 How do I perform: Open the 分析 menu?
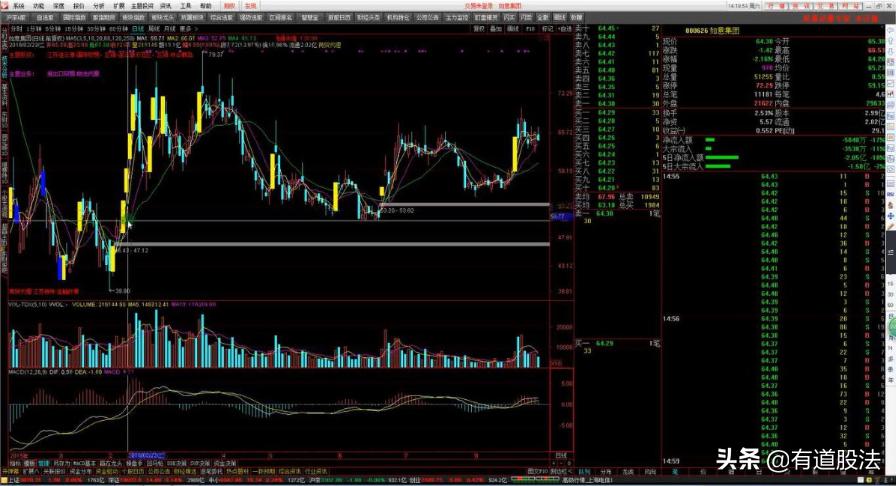click(x=98, y=6)
